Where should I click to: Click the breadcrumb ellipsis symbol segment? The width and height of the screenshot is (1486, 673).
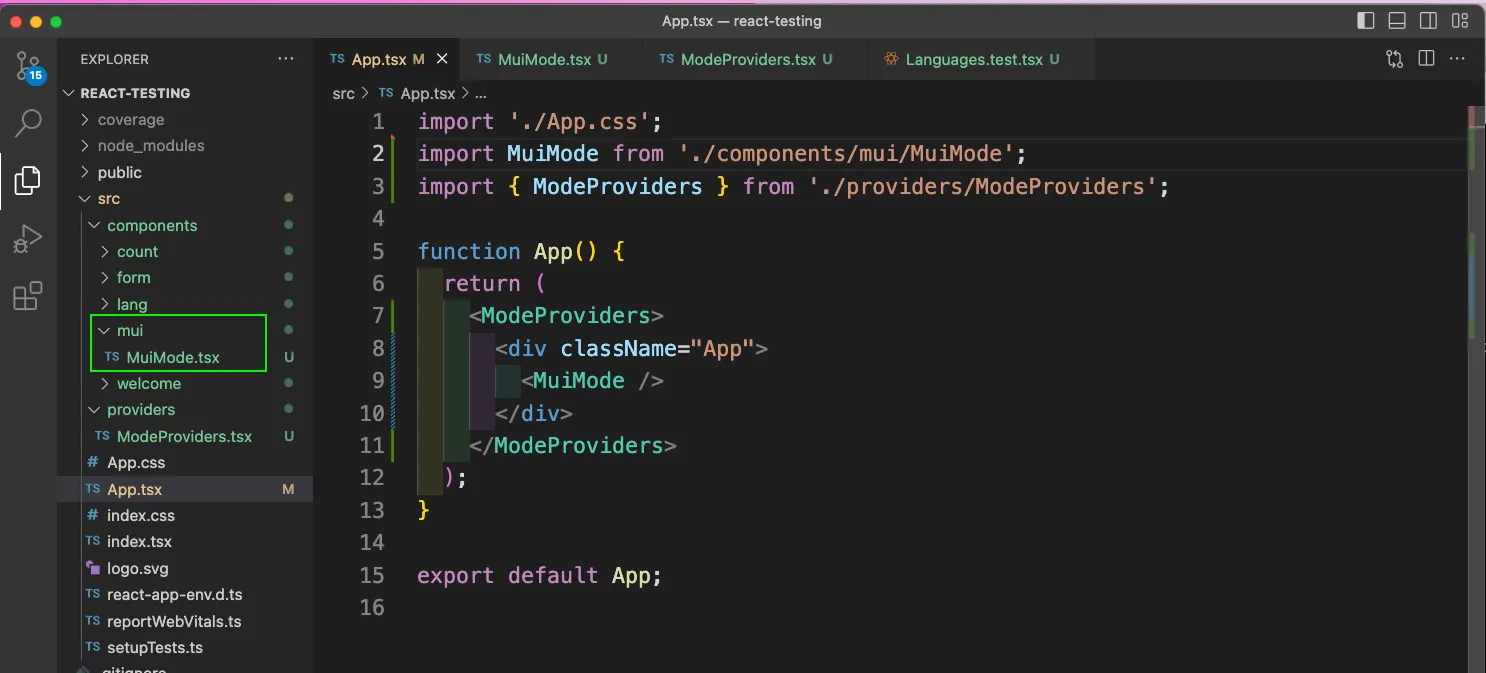(481, 93)
